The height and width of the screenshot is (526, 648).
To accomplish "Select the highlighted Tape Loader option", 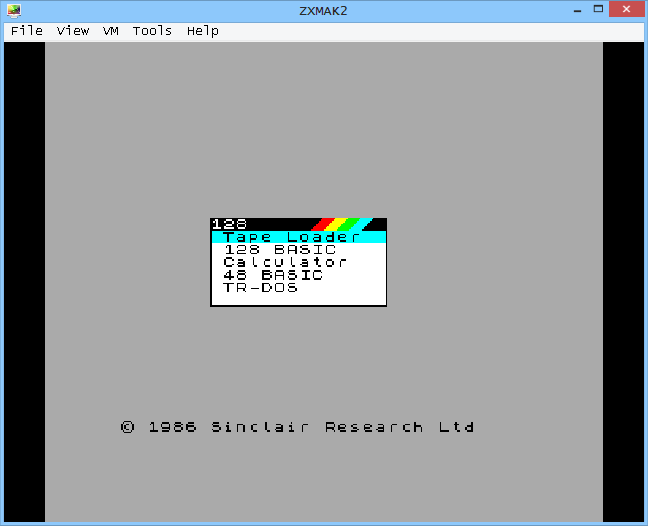I will (291, 237).
